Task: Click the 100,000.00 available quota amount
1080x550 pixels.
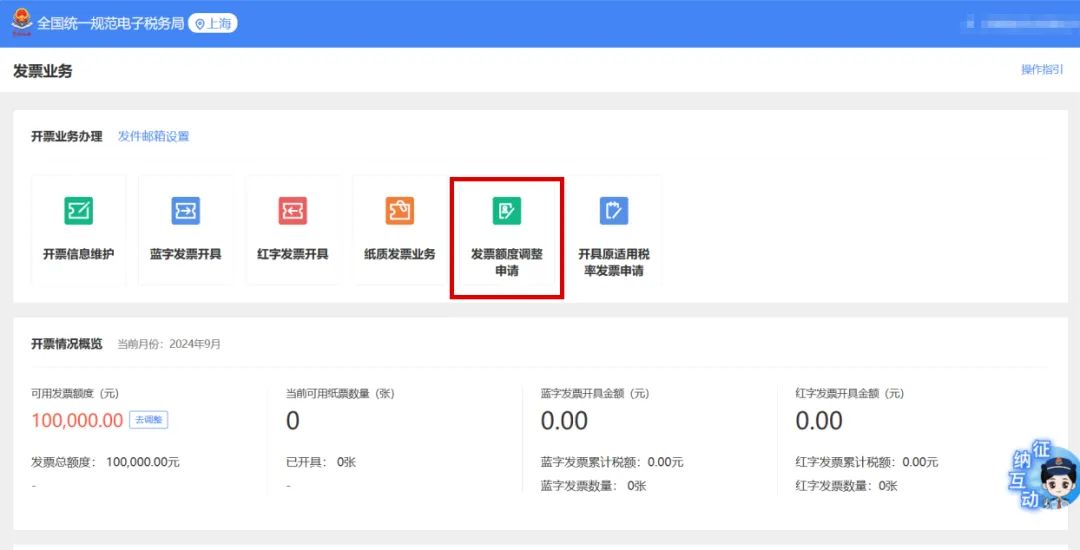Action: pyautogui.click(x=77, y=421)
